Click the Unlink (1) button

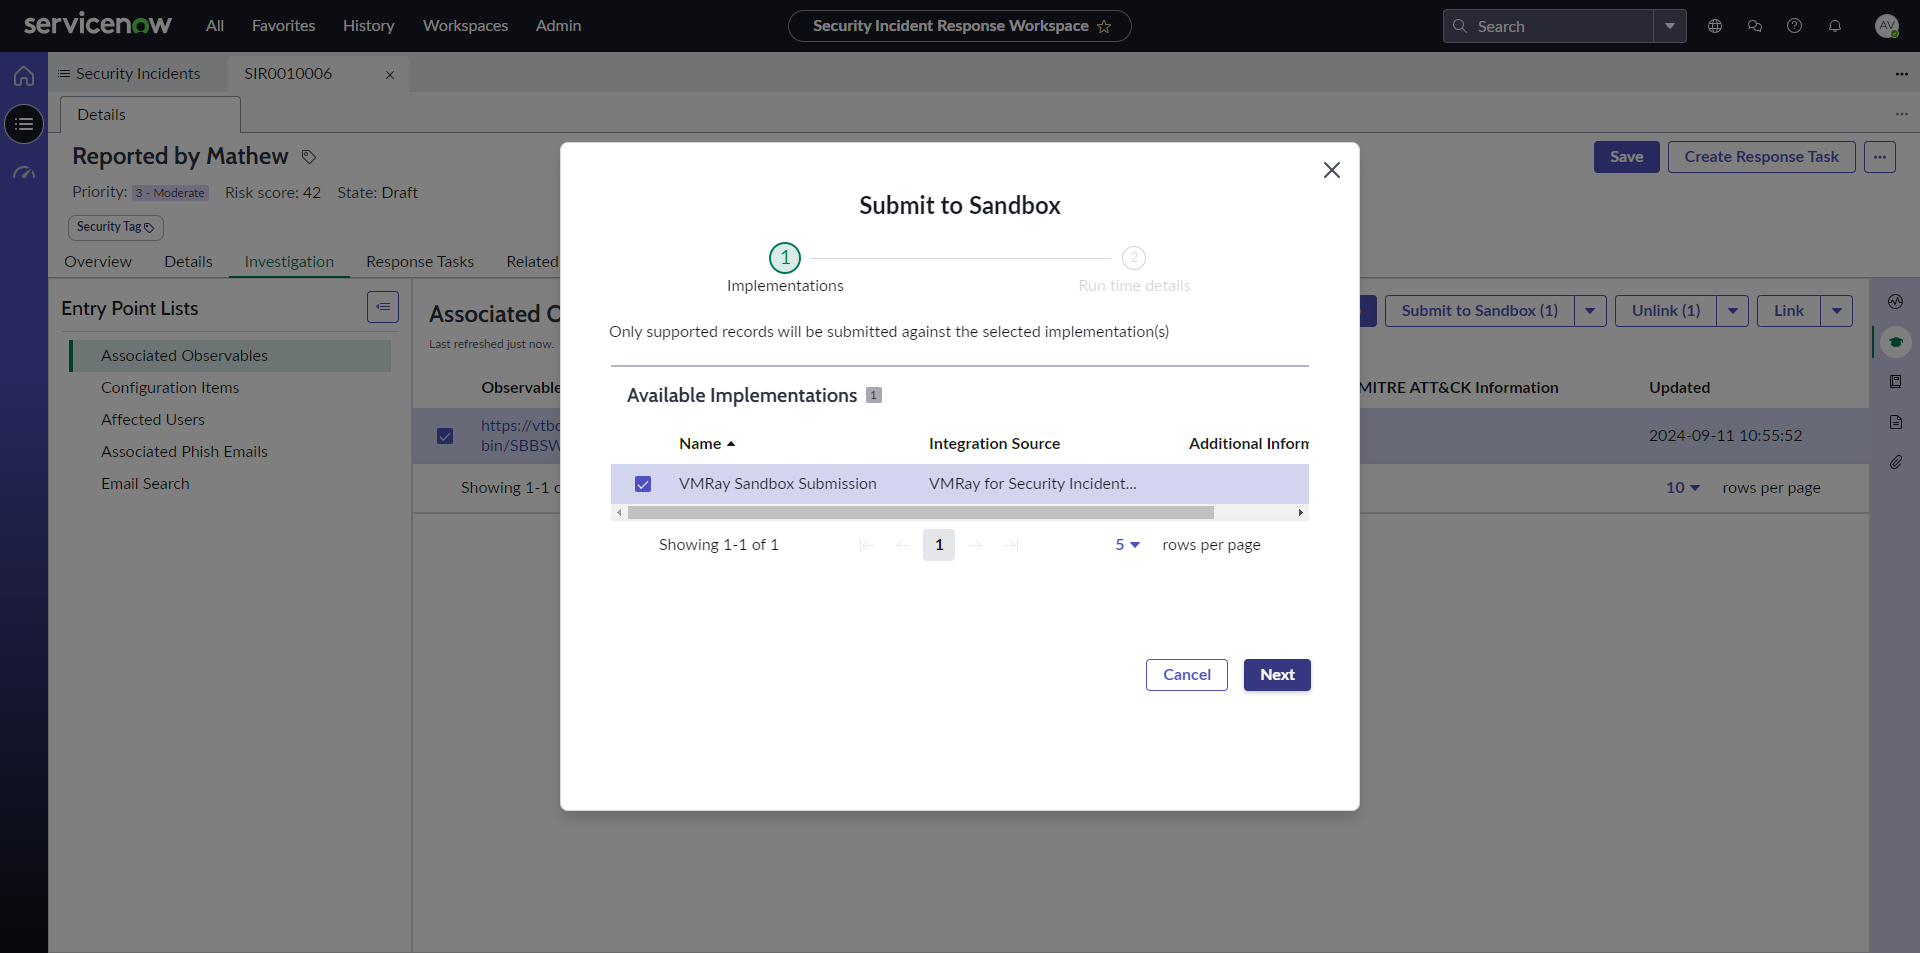coord(1666,311)
